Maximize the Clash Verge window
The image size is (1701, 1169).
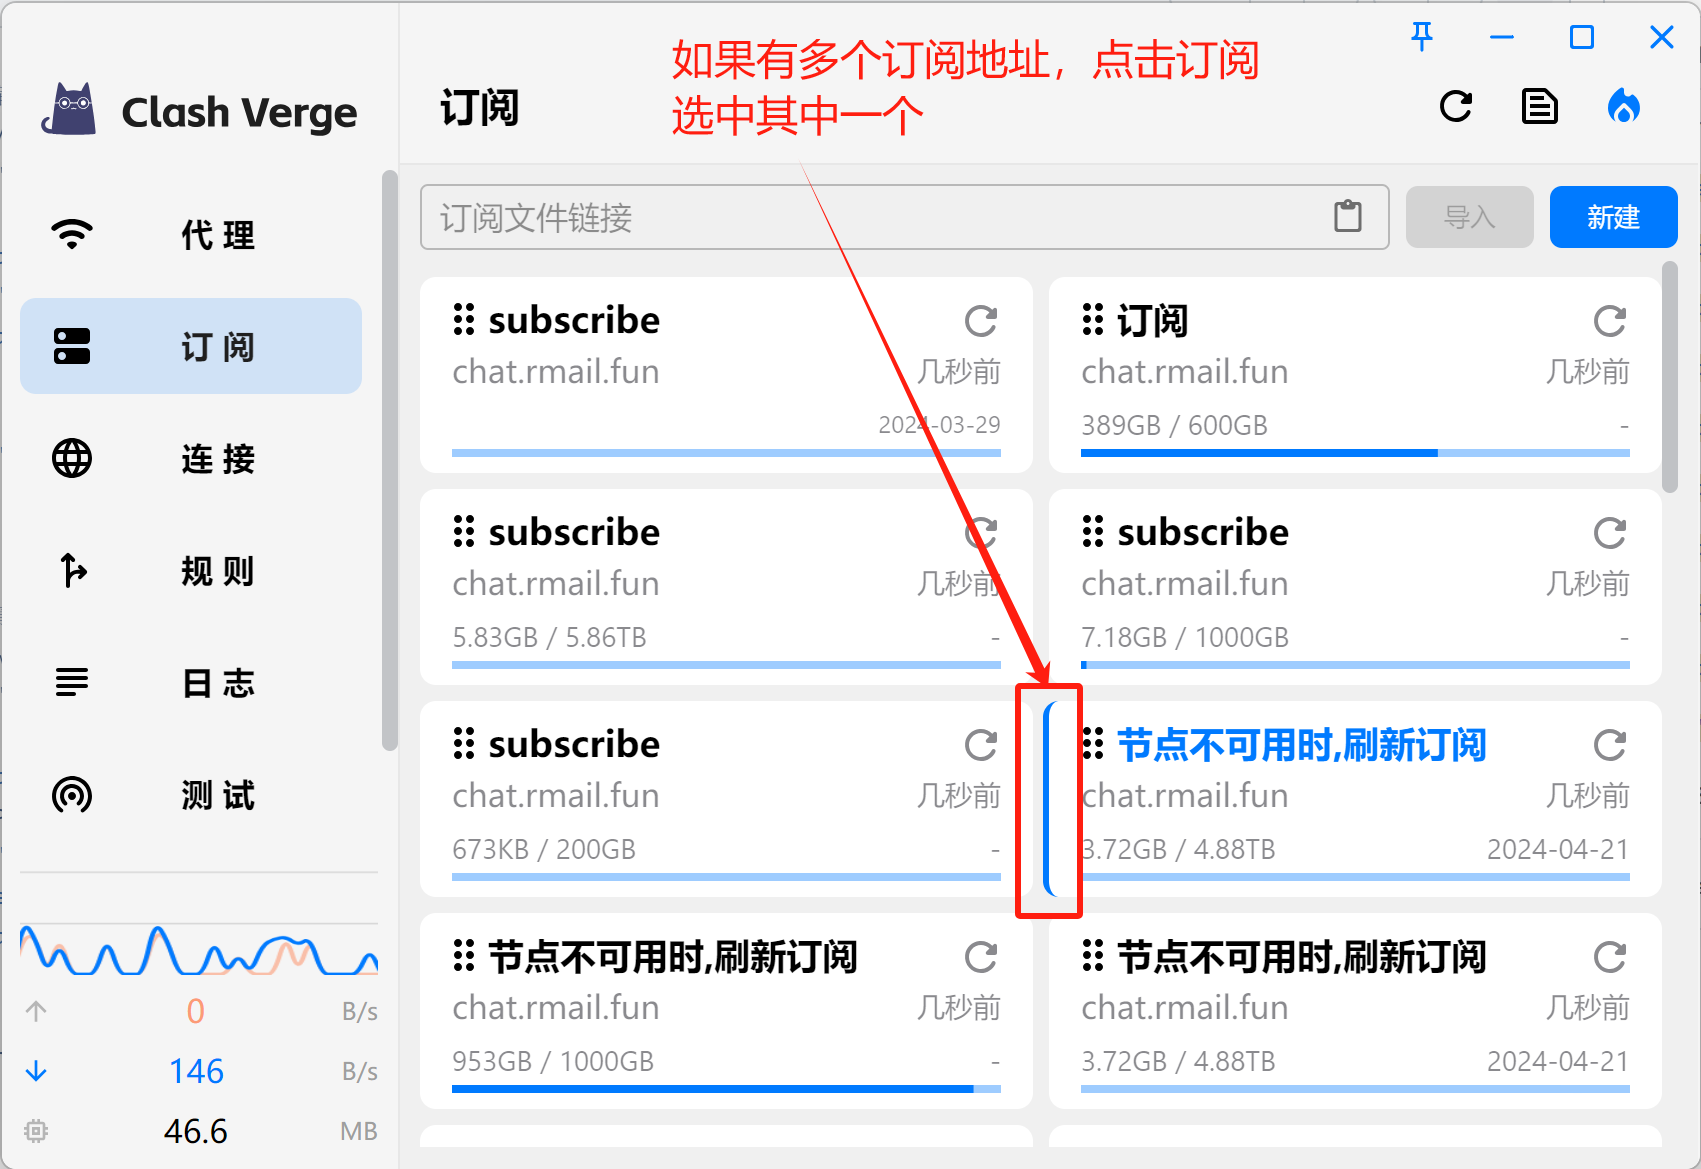pyautogui.click(x=1582, y=38)
